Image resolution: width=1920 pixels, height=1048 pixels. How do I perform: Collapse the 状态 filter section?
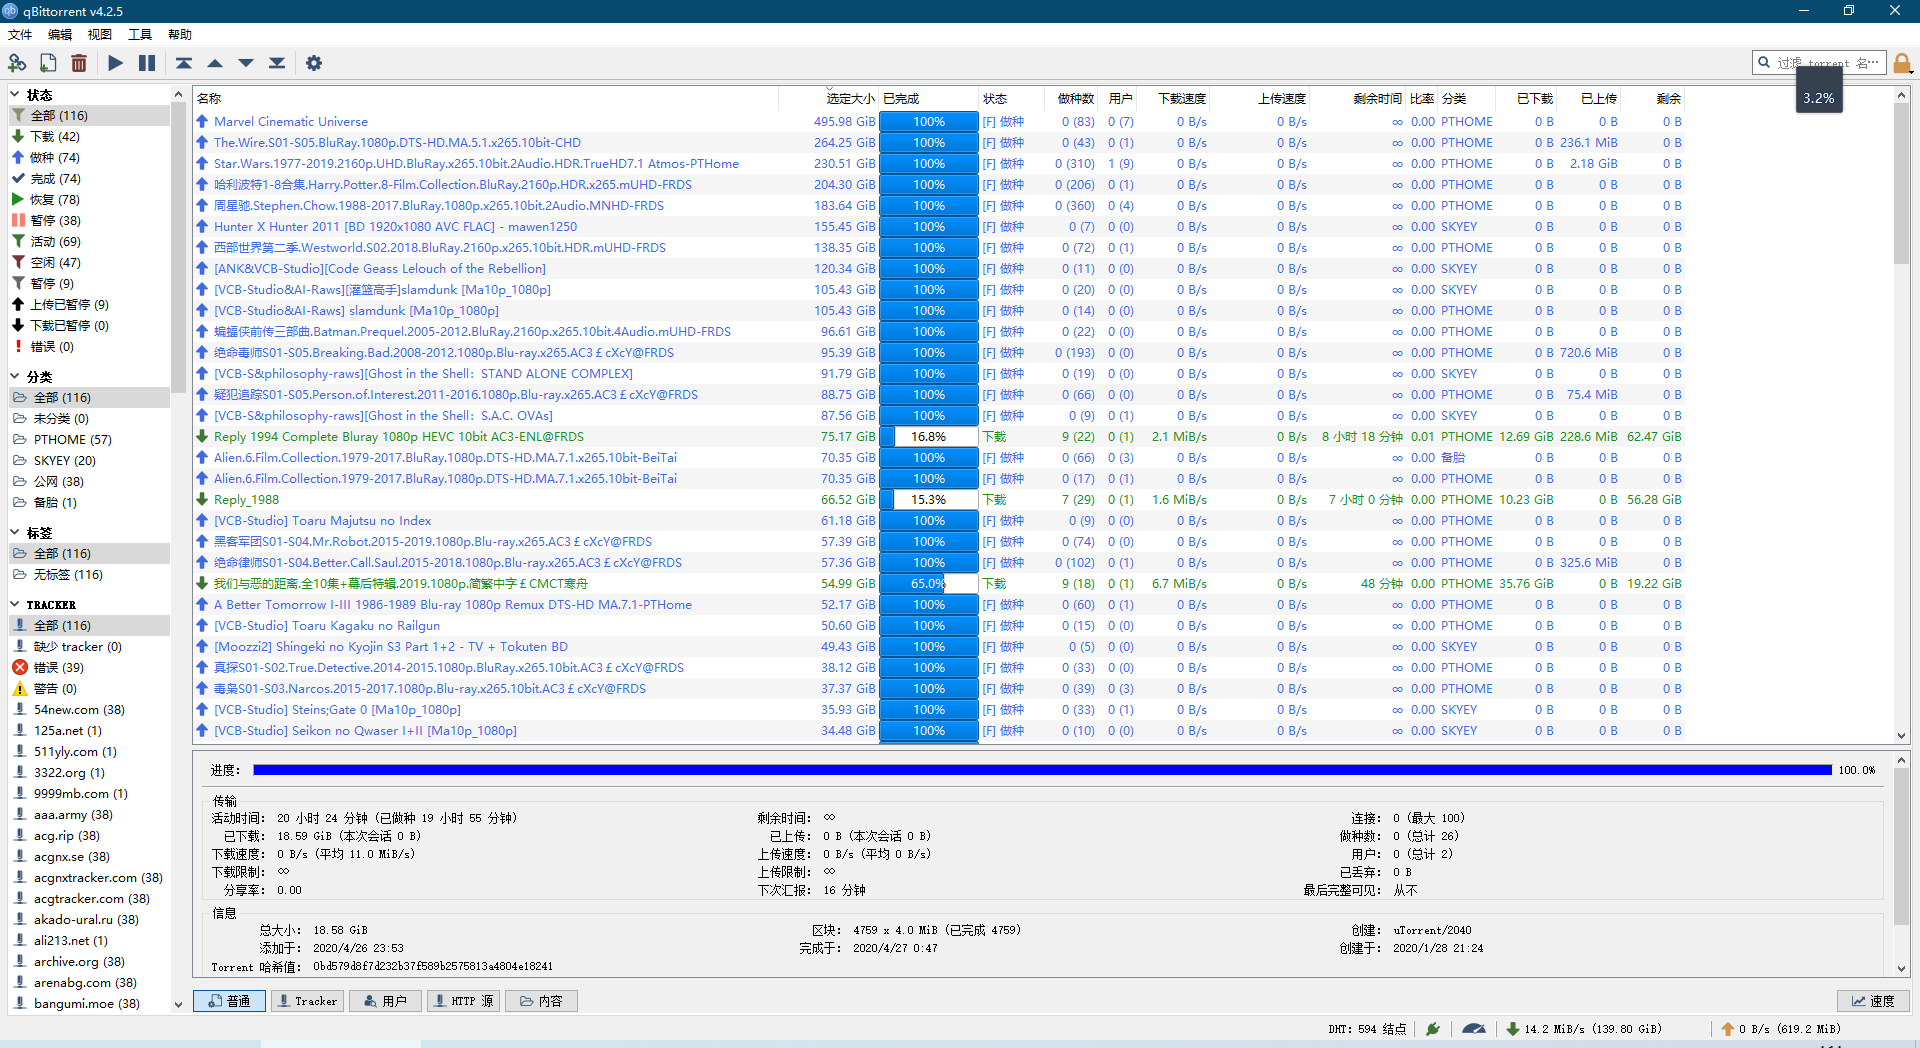[x=15, y=95]
